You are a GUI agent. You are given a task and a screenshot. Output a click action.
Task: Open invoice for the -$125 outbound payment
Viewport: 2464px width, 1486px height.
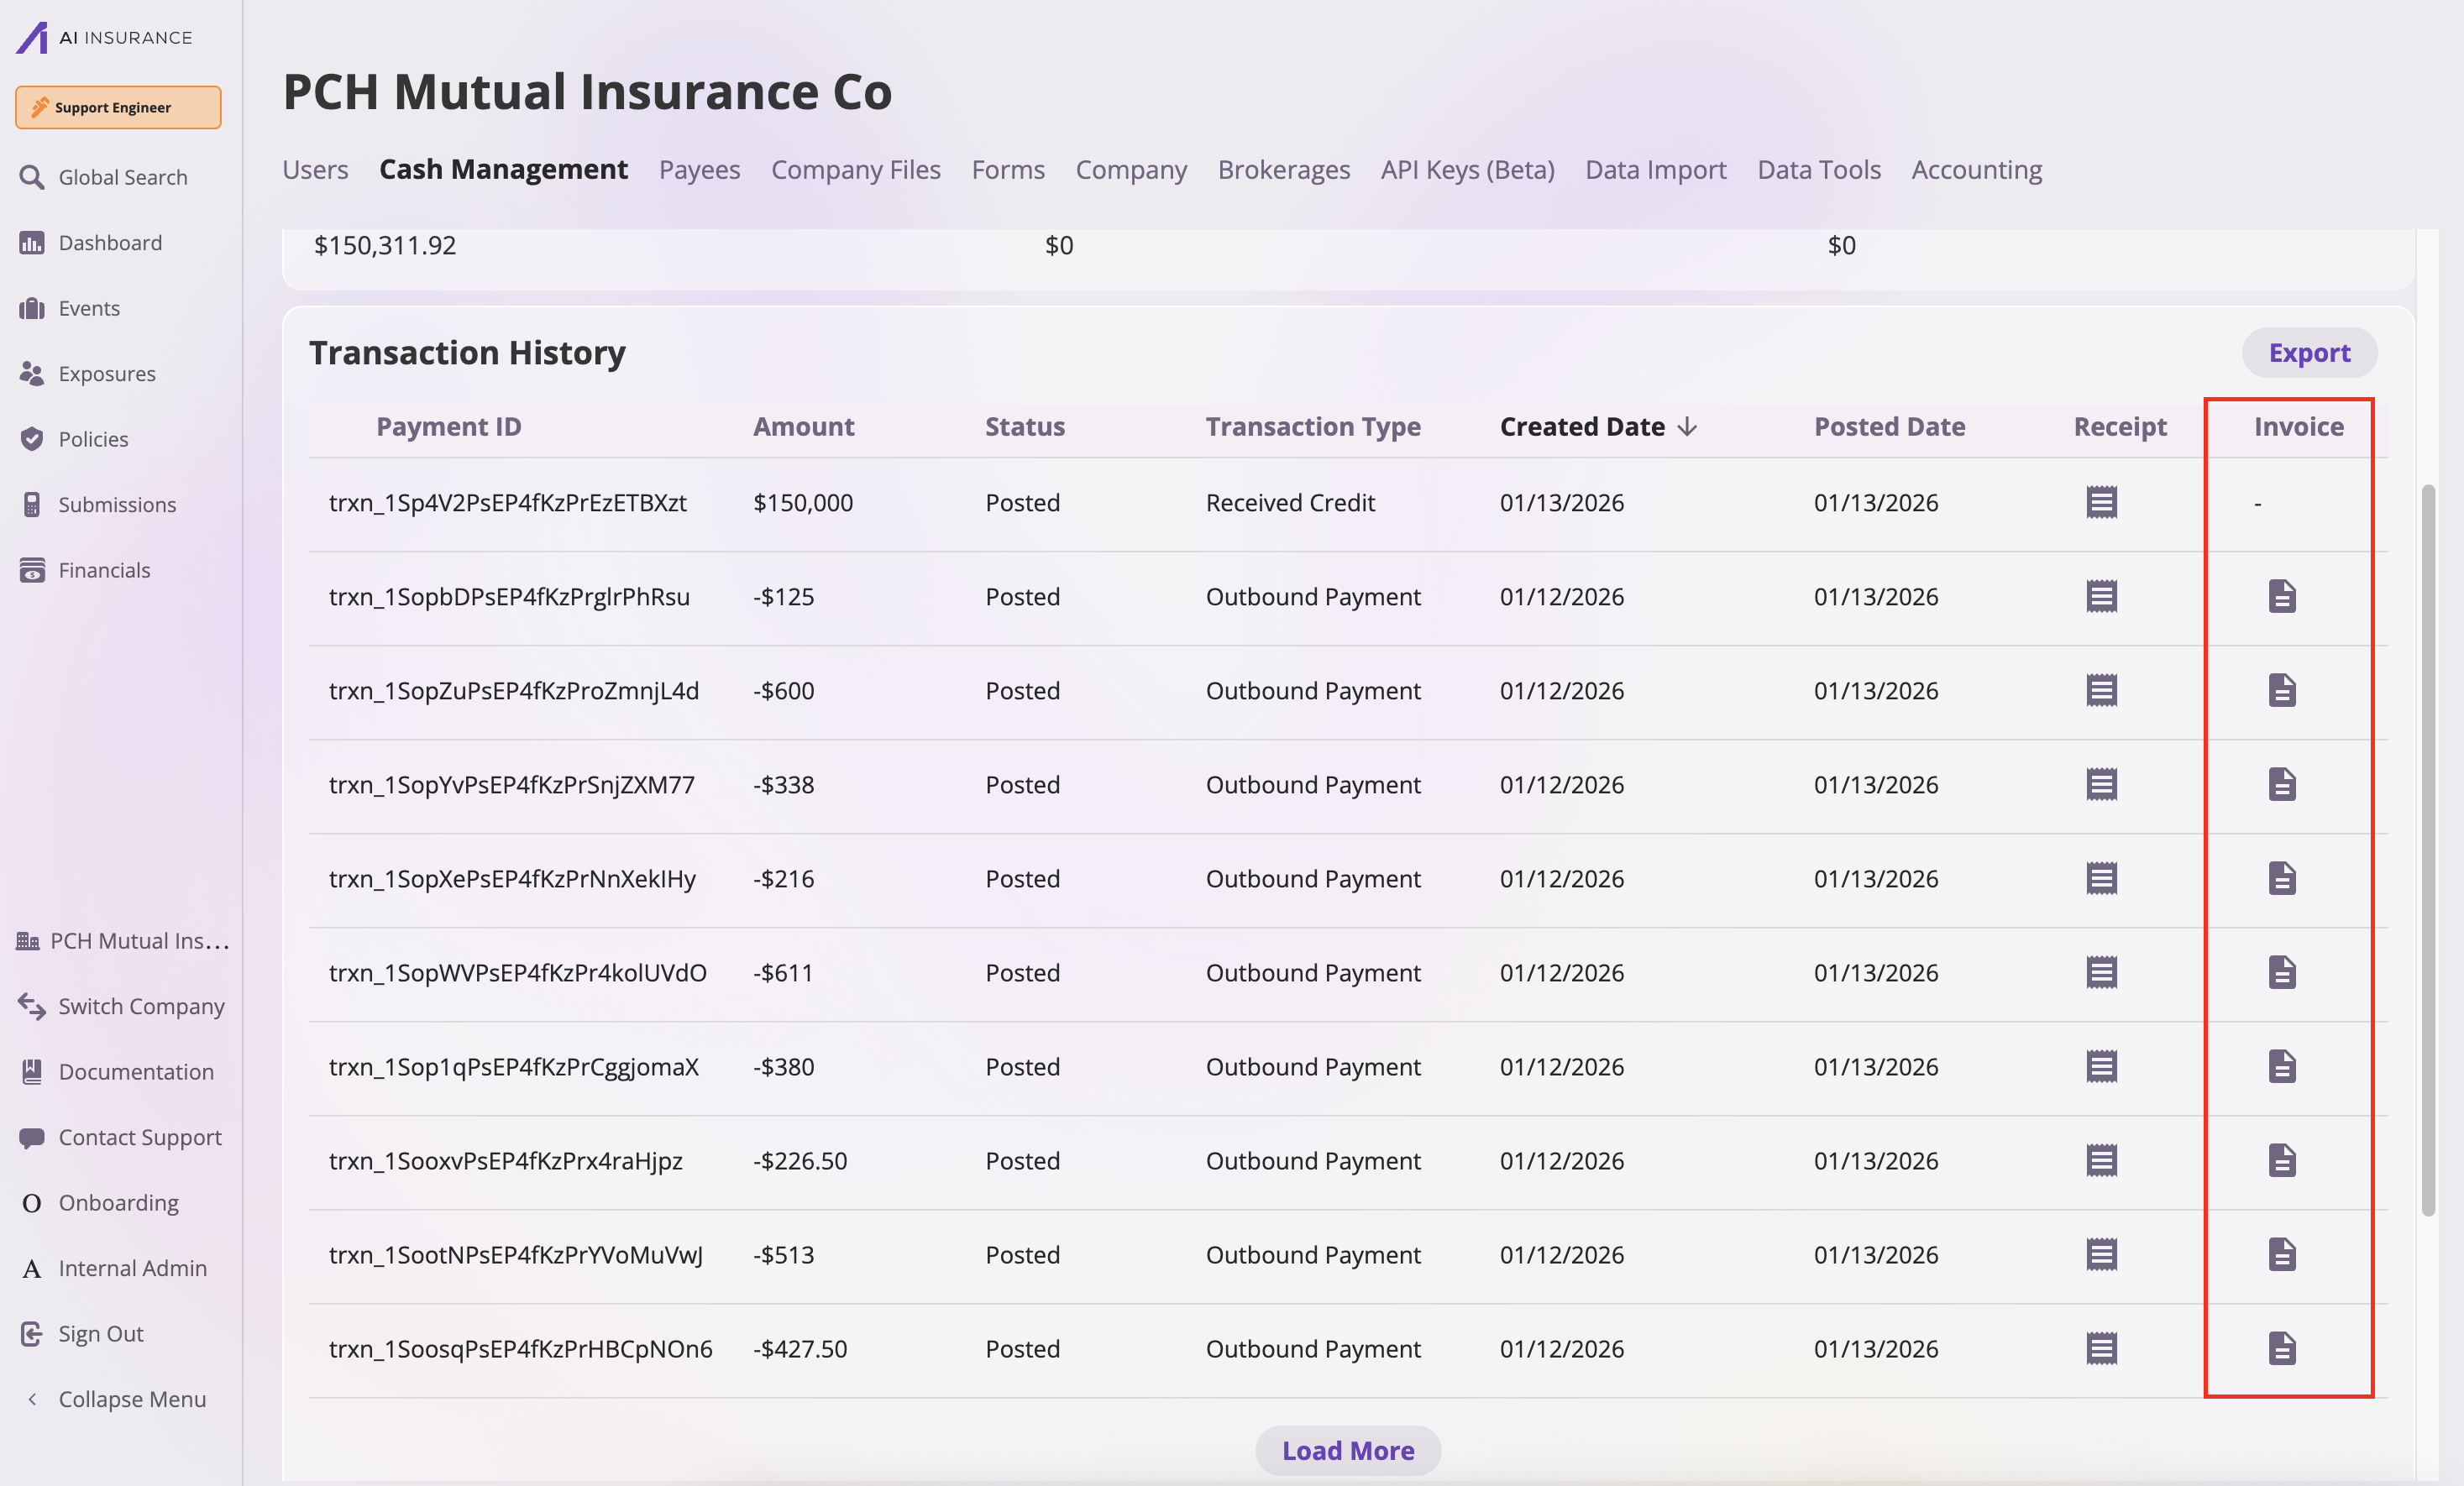point(2281,596)
